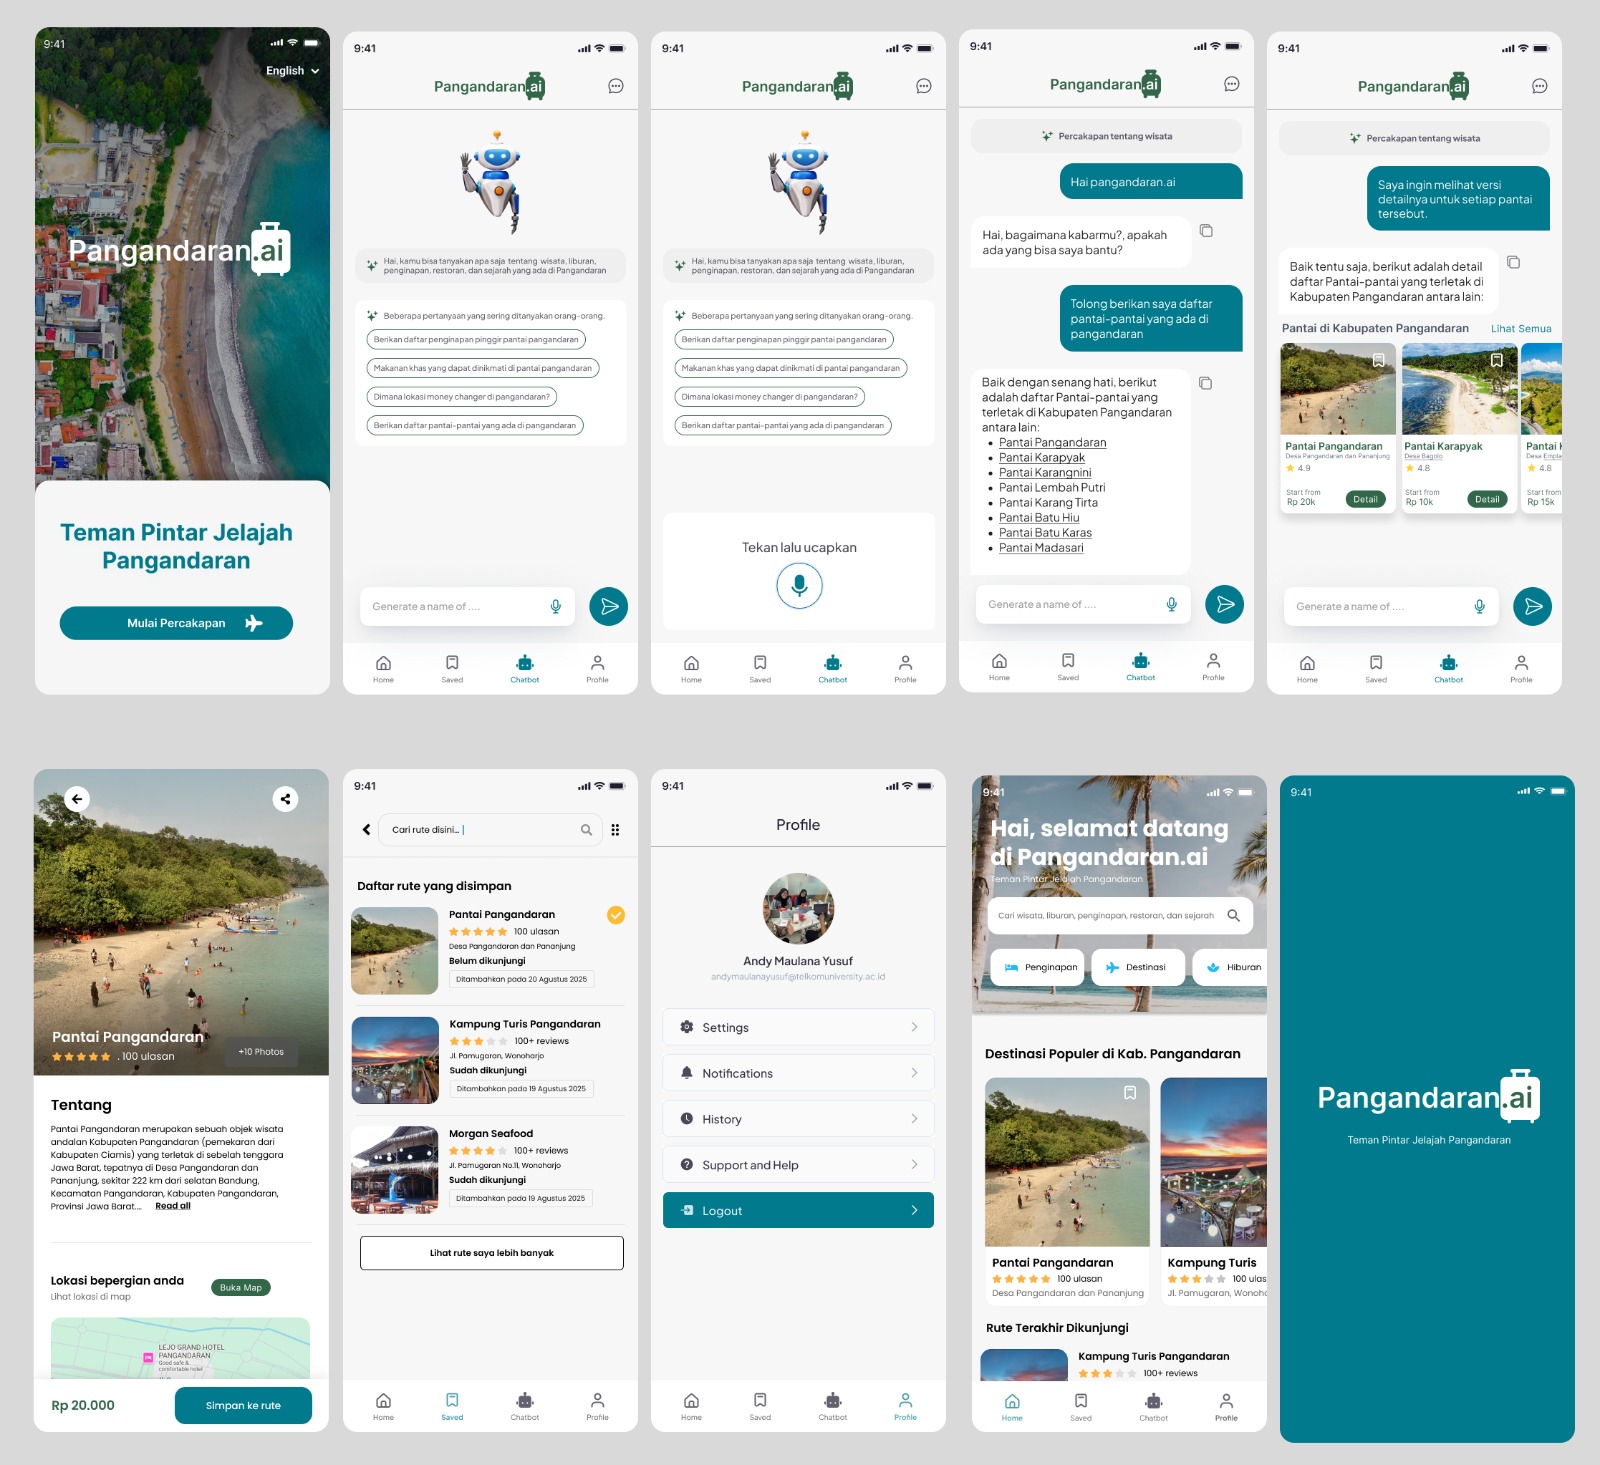Tap back arrow on Pantai Pangandaran detail photo
Image resolution: width=1600 pixels, height=1465 pixels.
point(77,798)
